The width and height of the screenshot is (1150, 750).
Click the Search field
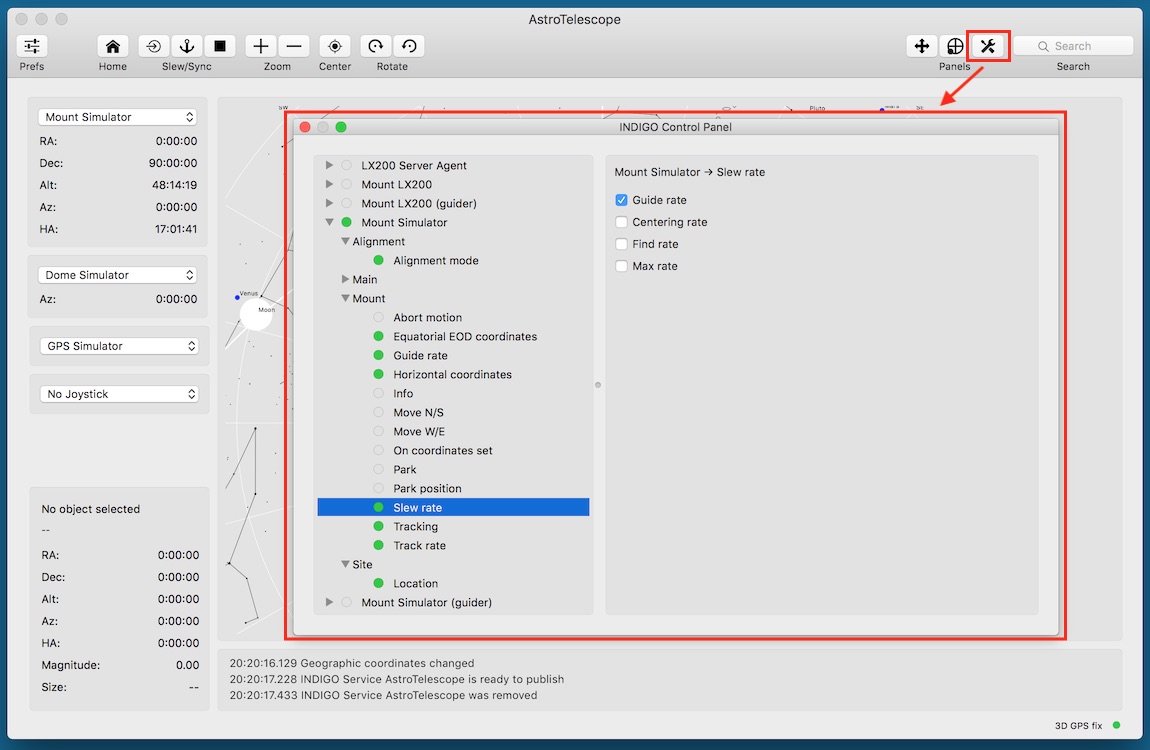click(x=1074, y=46)
